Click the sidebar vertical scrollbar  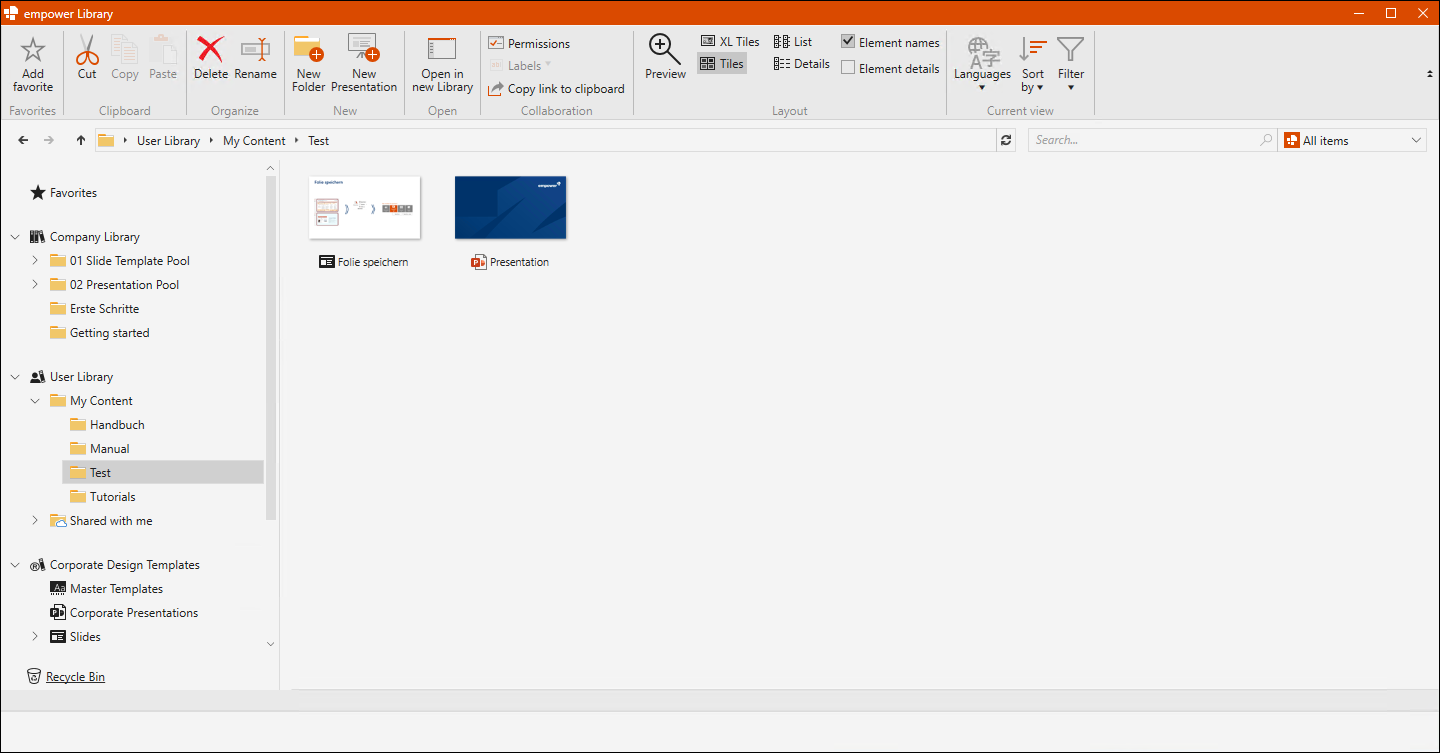coord(270,350)
